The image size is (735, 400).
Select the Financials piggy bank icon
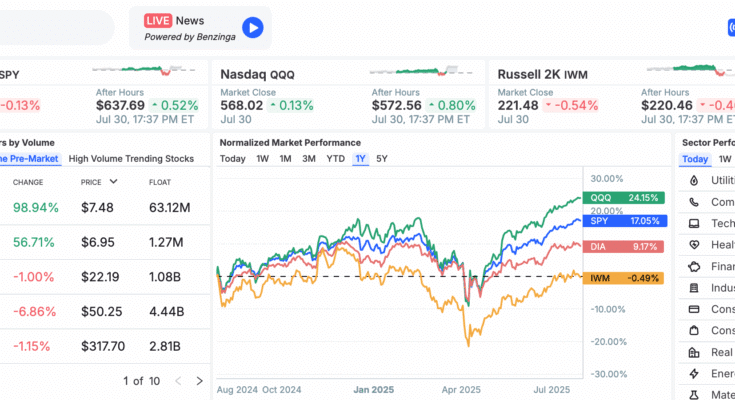click(x=694, y=266)
